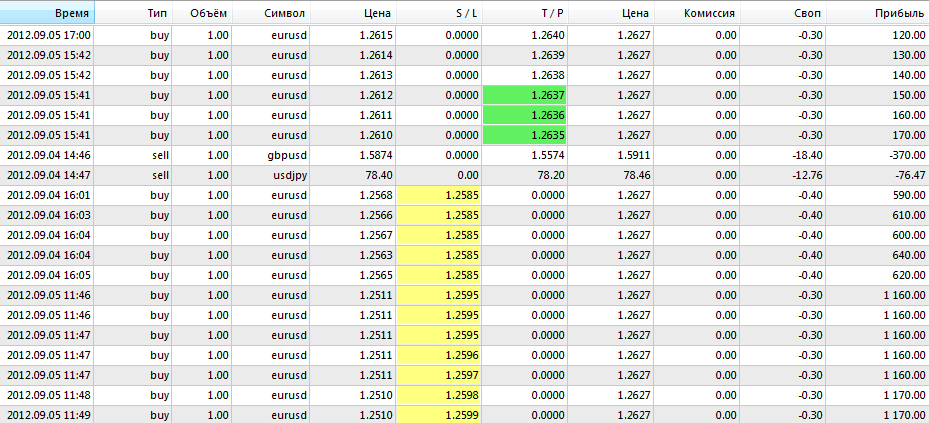Click the green 1.2637 T/P cell
The height and width of the screenshot is (423, 929).
[524, 95]
